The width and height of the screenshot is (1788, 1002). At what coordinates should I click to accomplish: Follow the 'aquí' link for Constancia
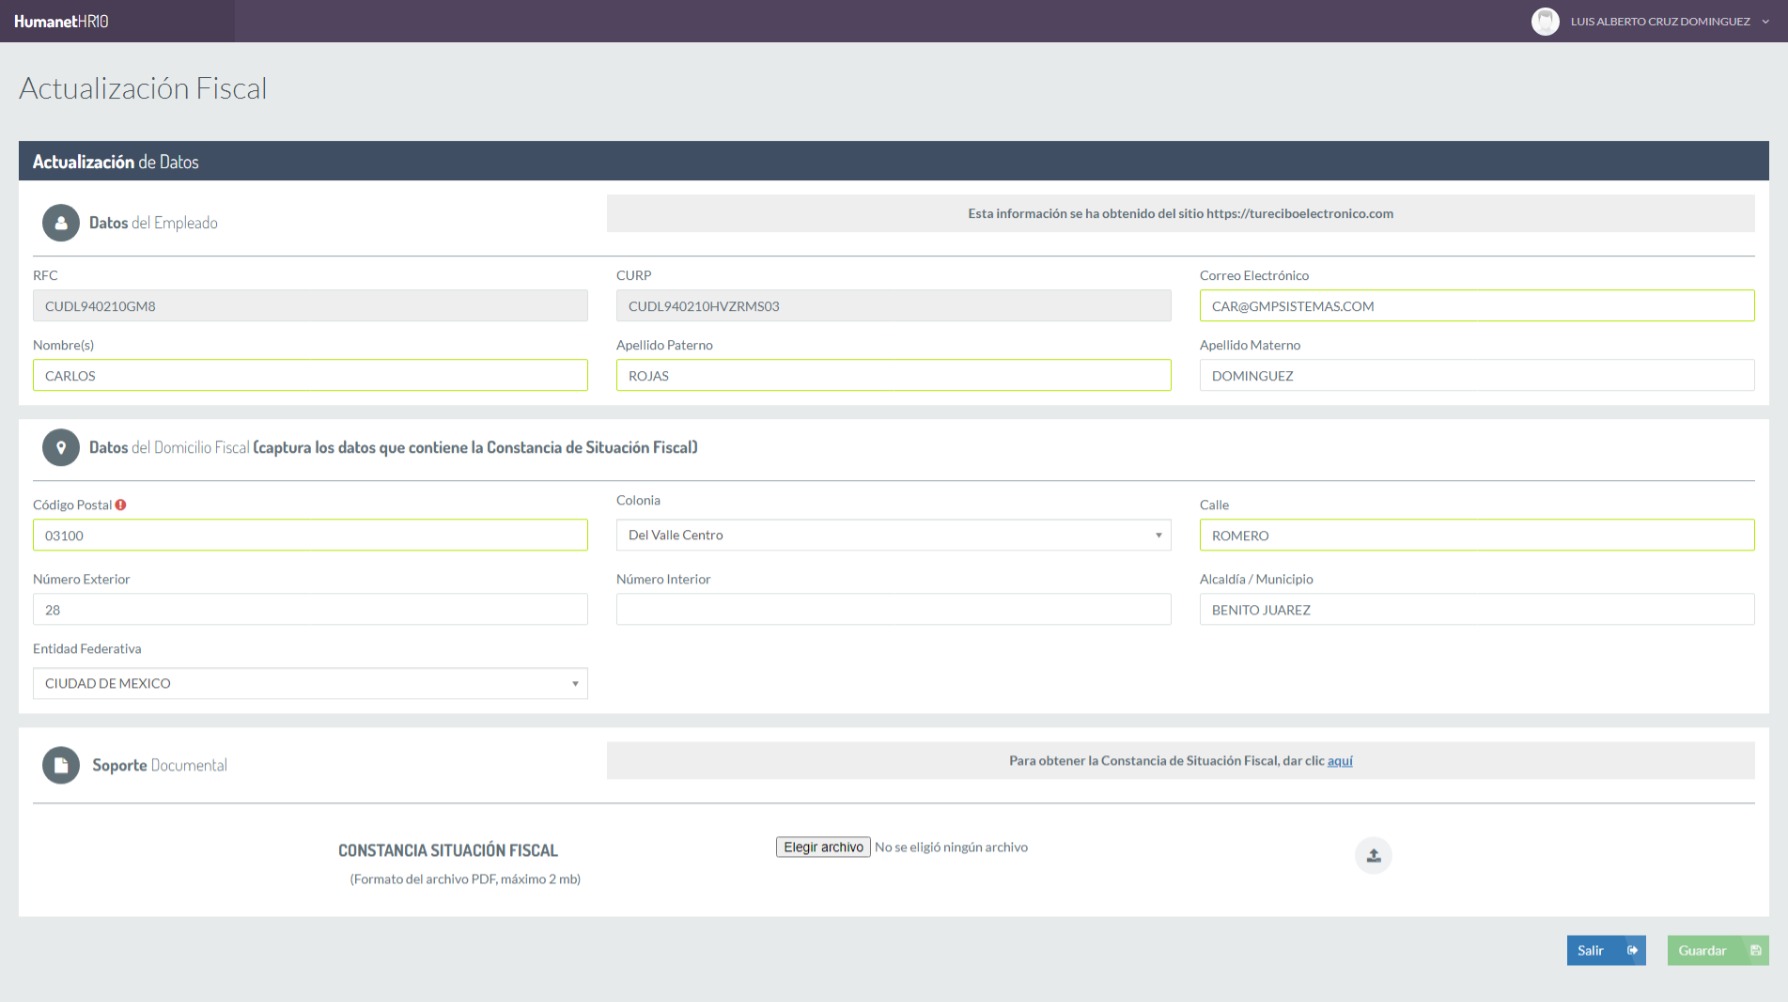pos(1339,761)
